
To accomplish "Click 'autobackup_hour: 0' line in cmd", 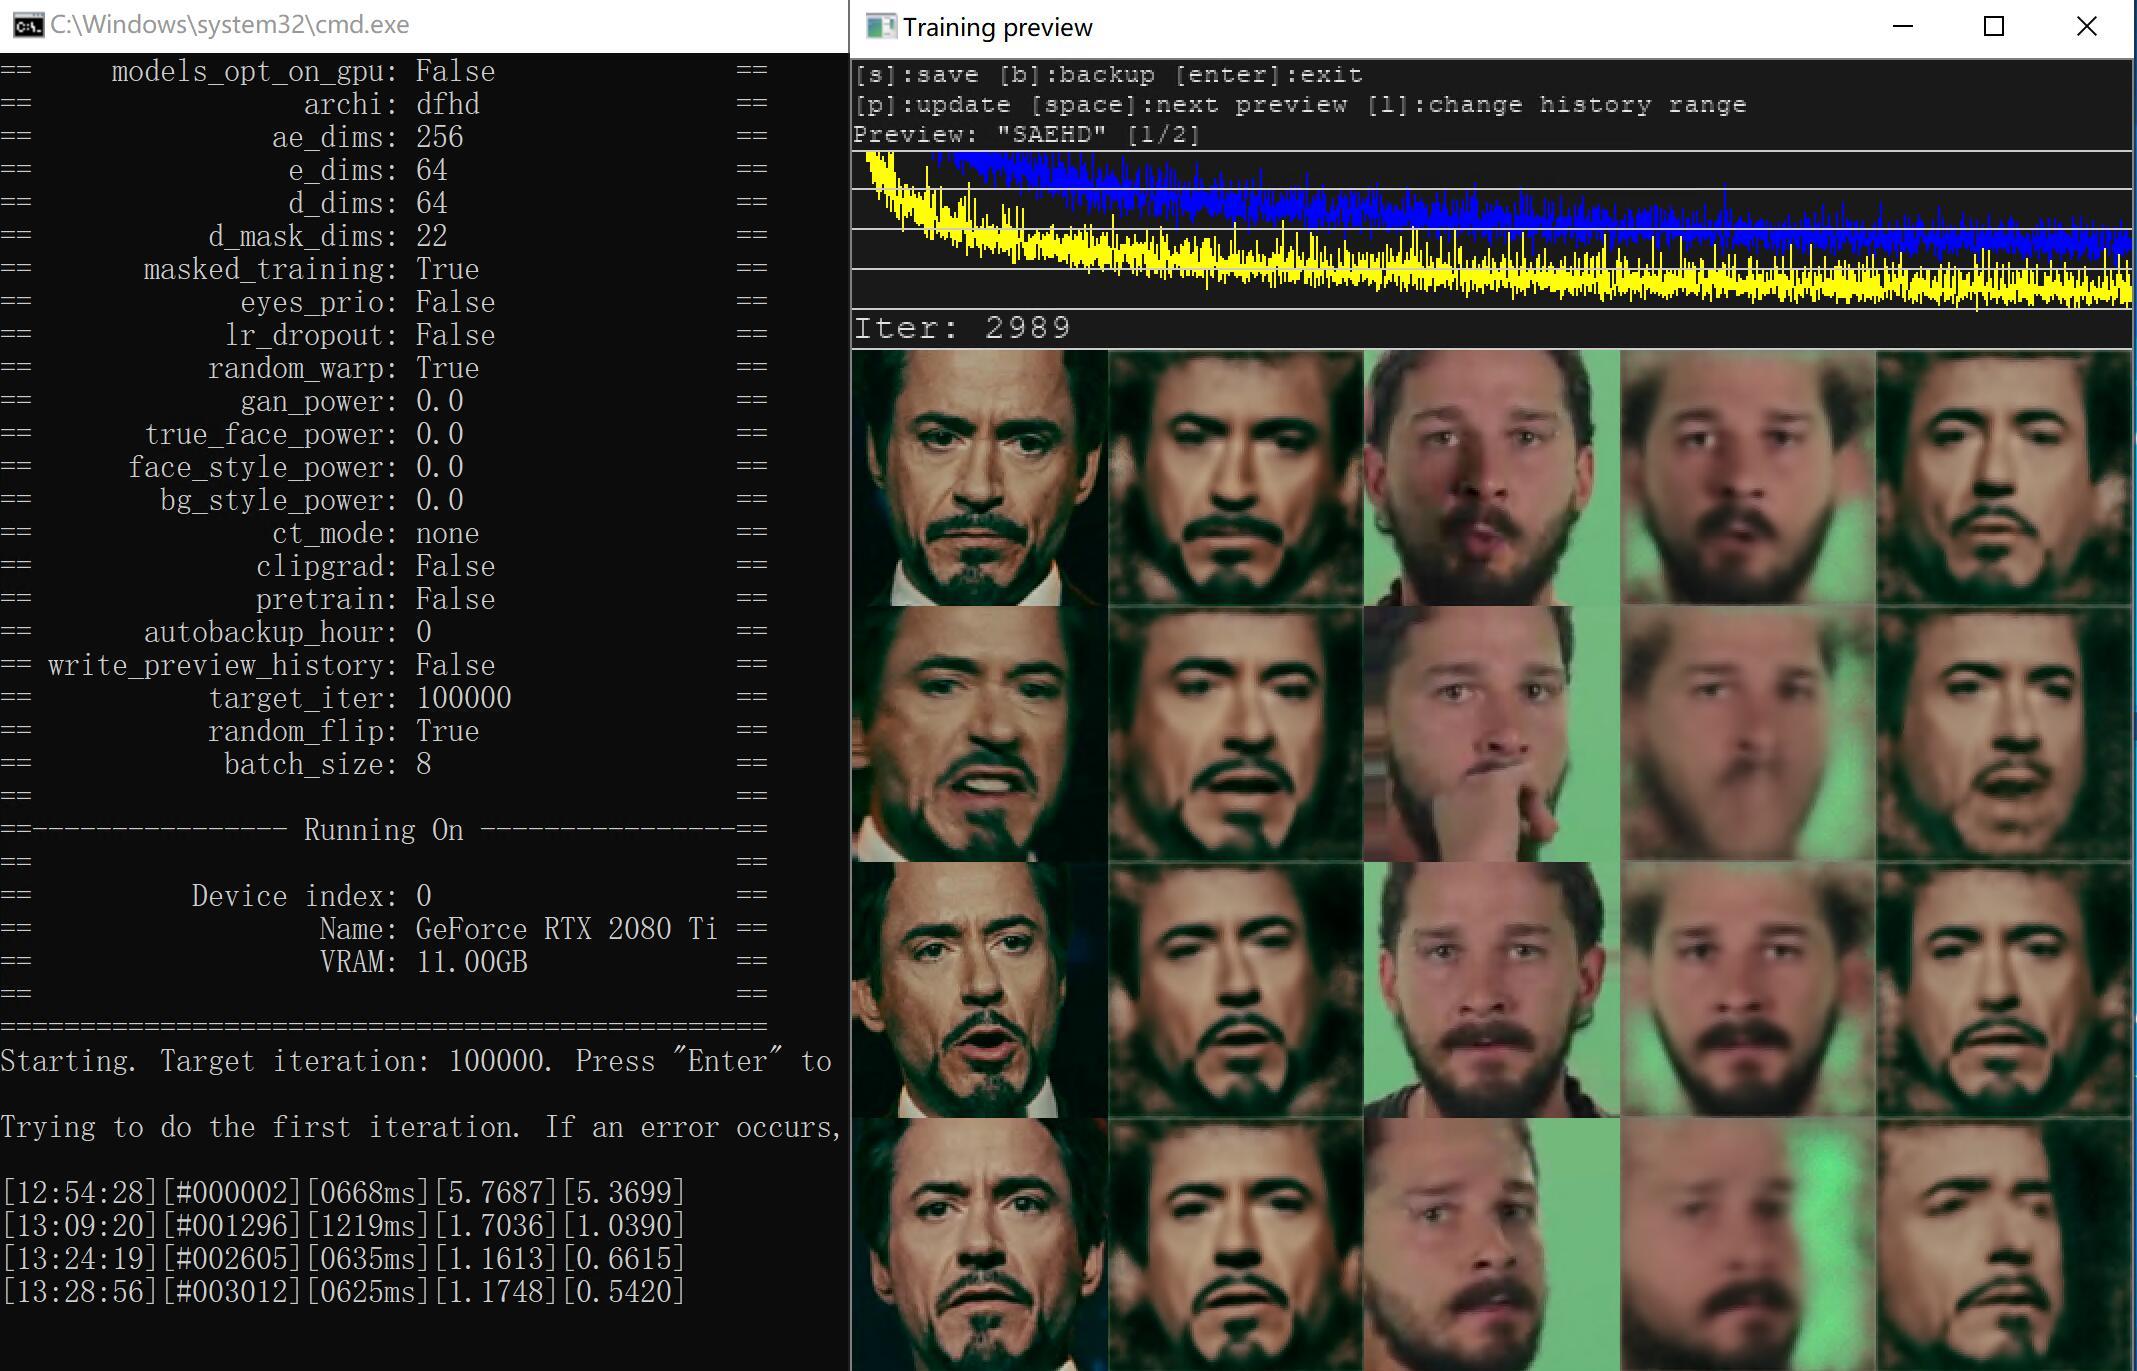I will tap(287, 632).
